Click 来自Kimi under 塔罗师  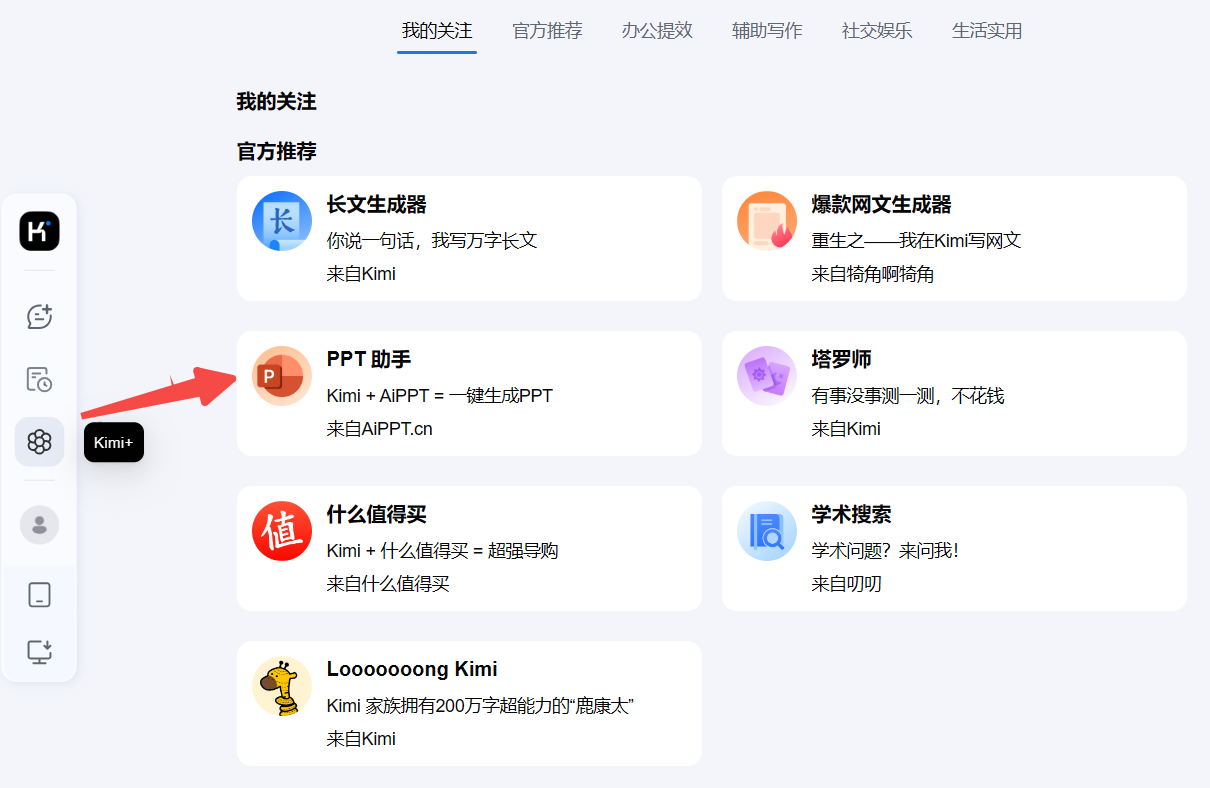[x=846, y=429]
